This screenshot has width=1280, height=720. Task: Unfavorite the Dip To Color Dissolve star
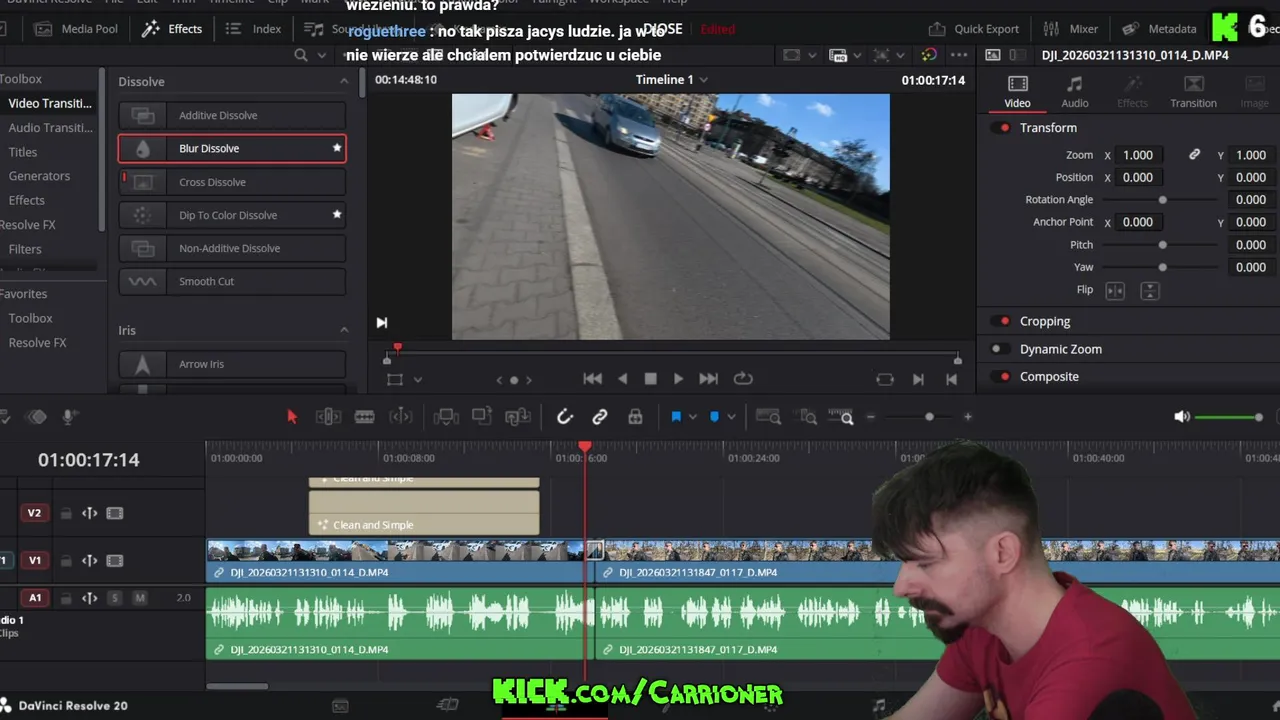(x=337, y=214)
